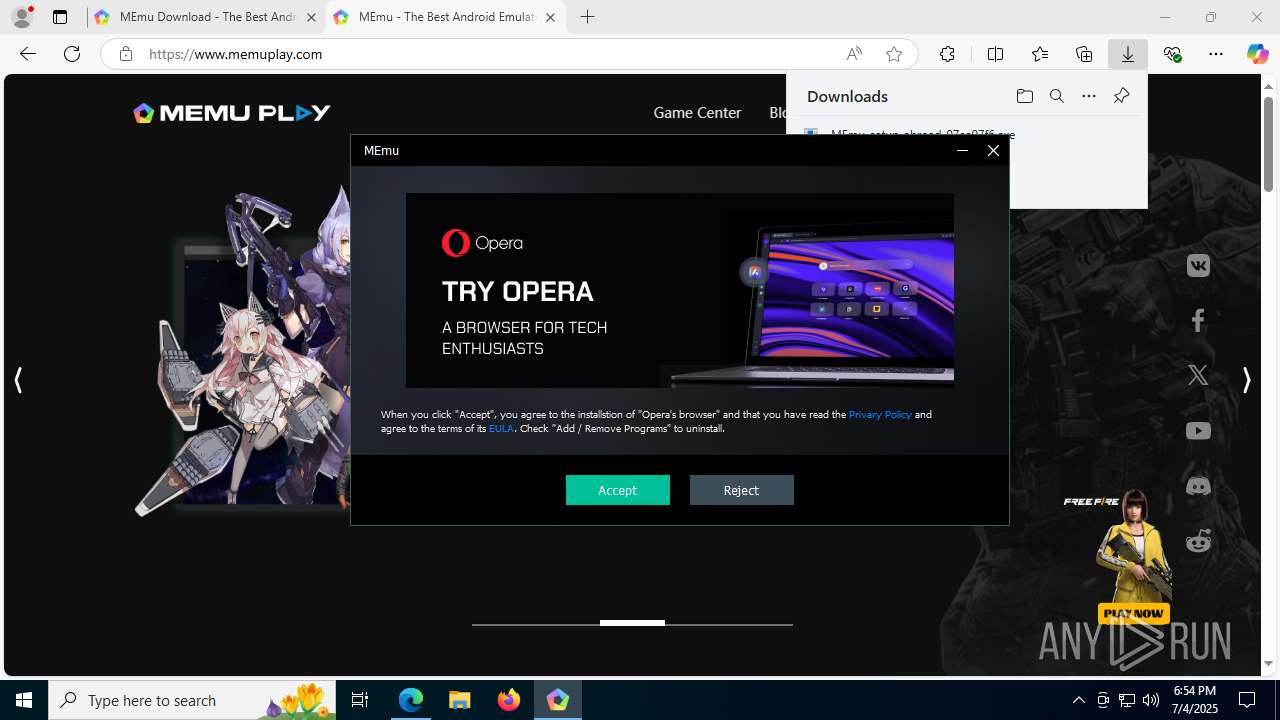Open the VK social icon
This screenshot has width=1280, height=720.
point(1198,266)
